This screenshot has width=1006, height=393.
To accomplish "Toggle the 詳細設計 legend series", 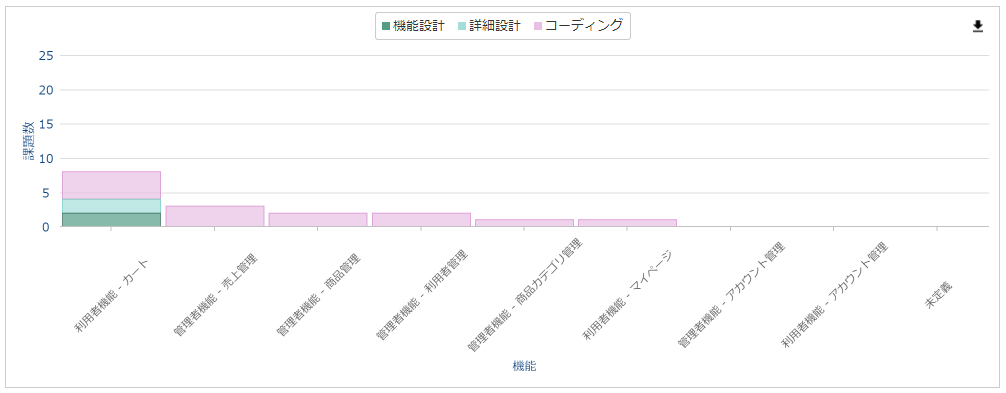I will (x=489, y=26).
